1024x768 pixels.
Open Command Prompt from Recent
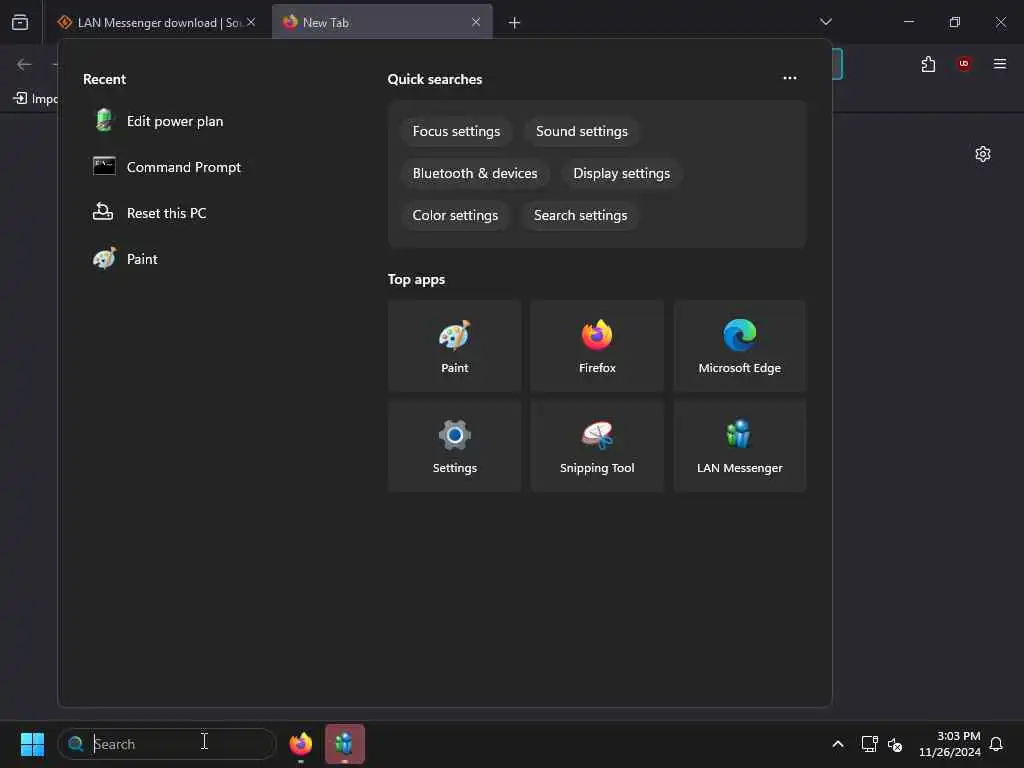(167, 167)
